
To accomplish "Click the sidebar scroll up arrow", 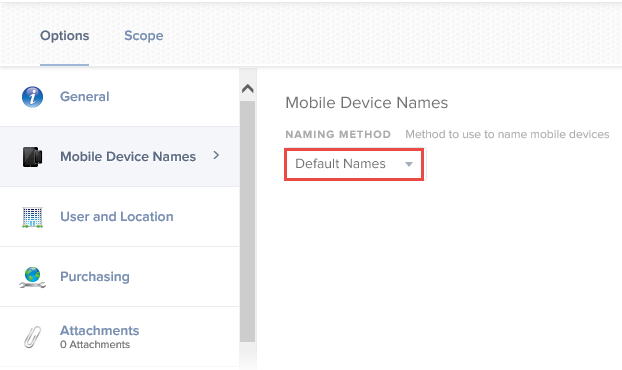I will pyautogui.click(x=248, y=88).
